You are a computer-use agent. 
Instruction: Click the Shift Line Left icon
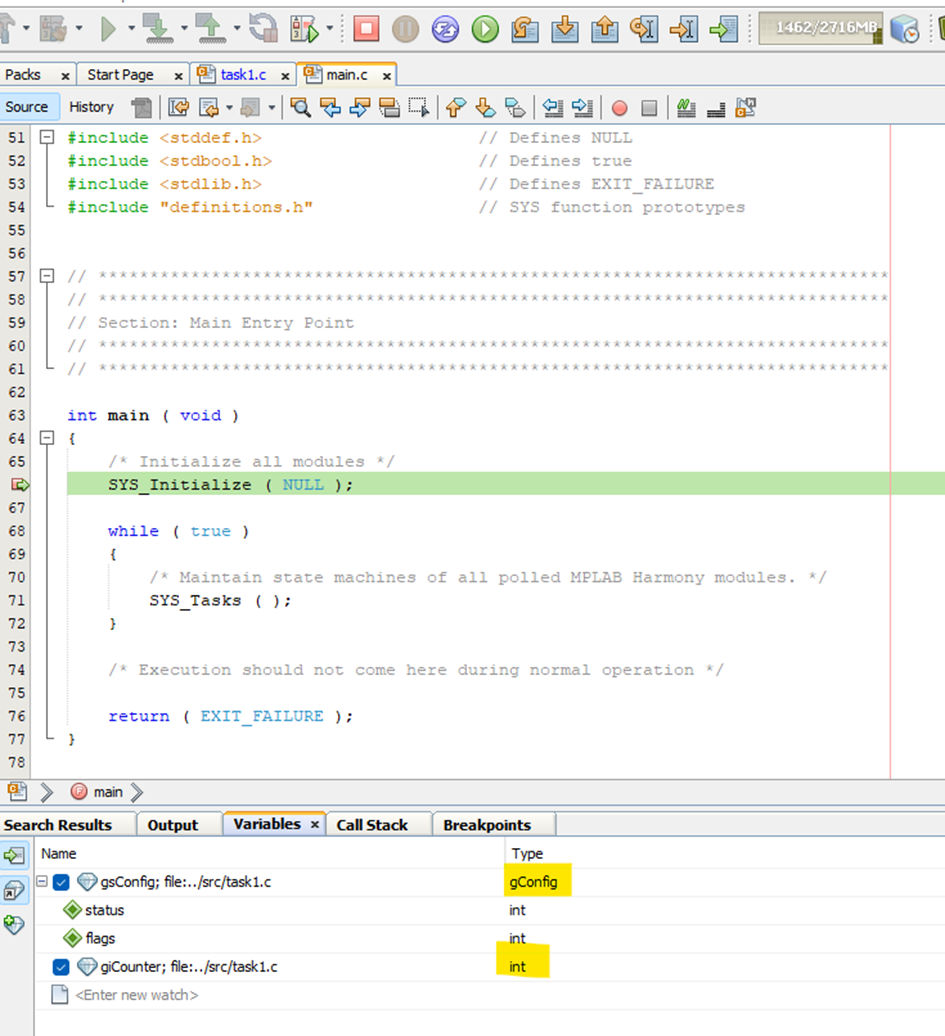[552, 107]
